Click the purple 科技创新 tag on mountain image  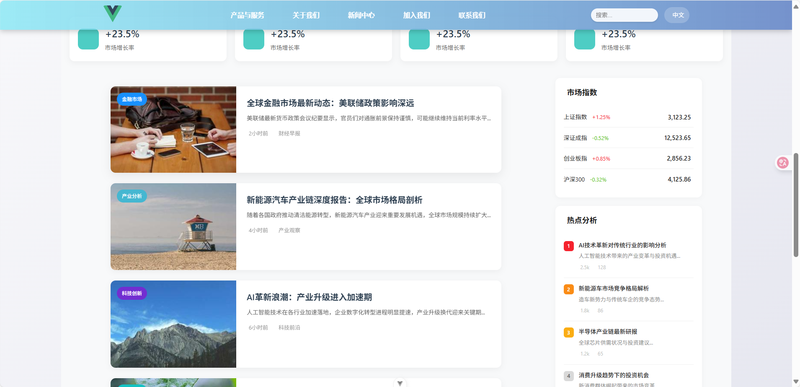point(132,293)
